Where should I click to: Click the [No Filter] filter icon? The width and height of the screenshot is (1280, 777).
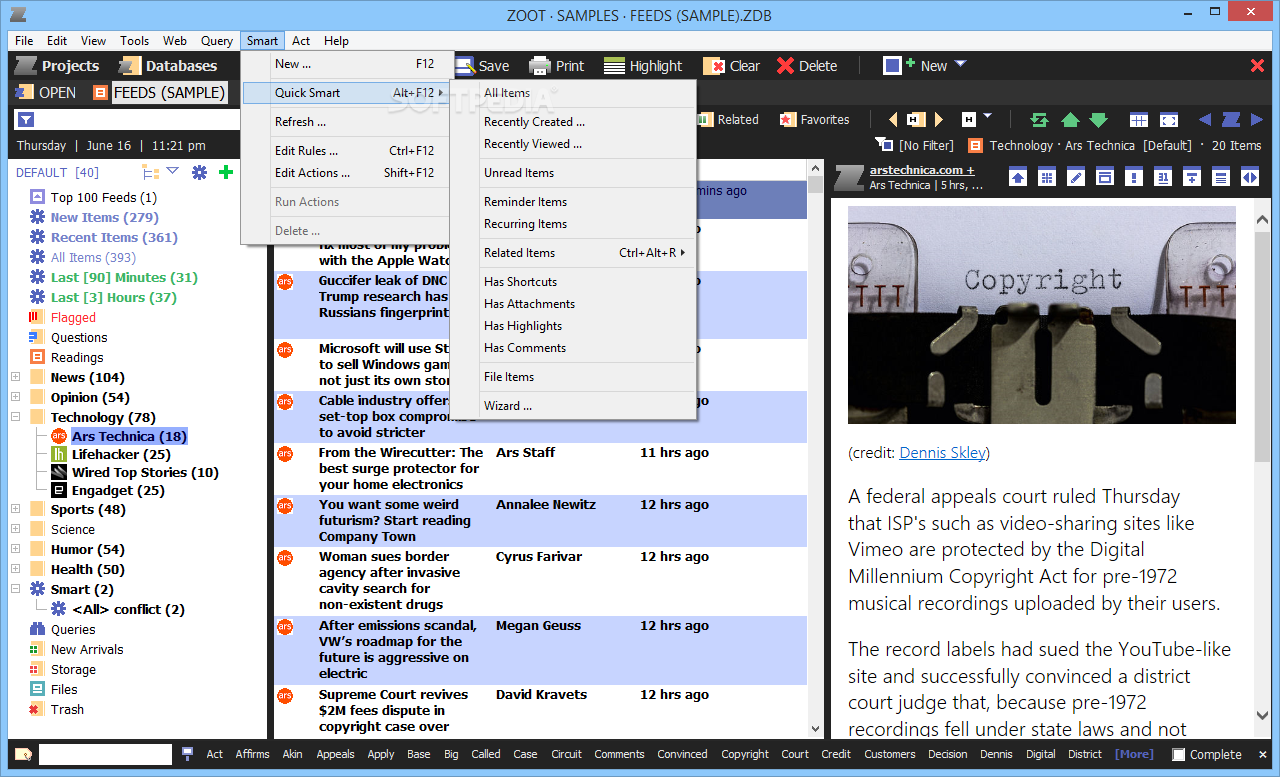pyautogui.click(x=884, y=145)
